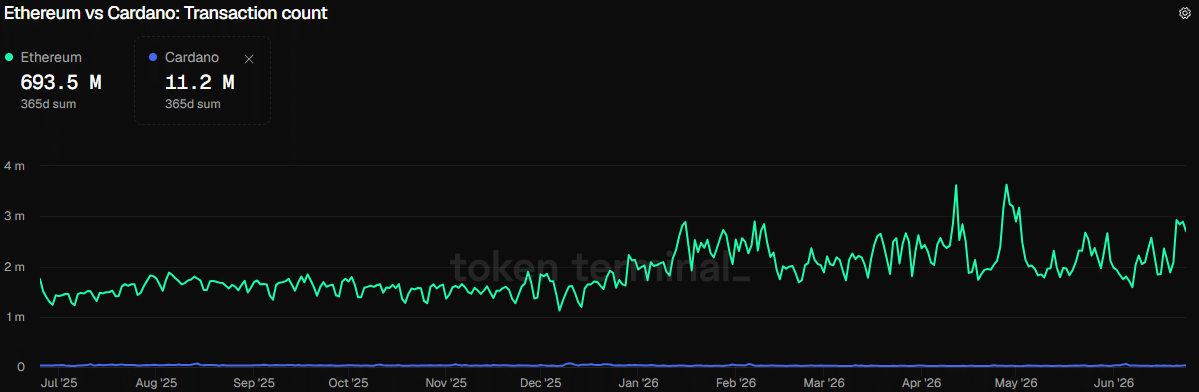This screenshot has height=392, width=1199.
Task: Click the Oct '25 axis label
Action: coord(349,382)
